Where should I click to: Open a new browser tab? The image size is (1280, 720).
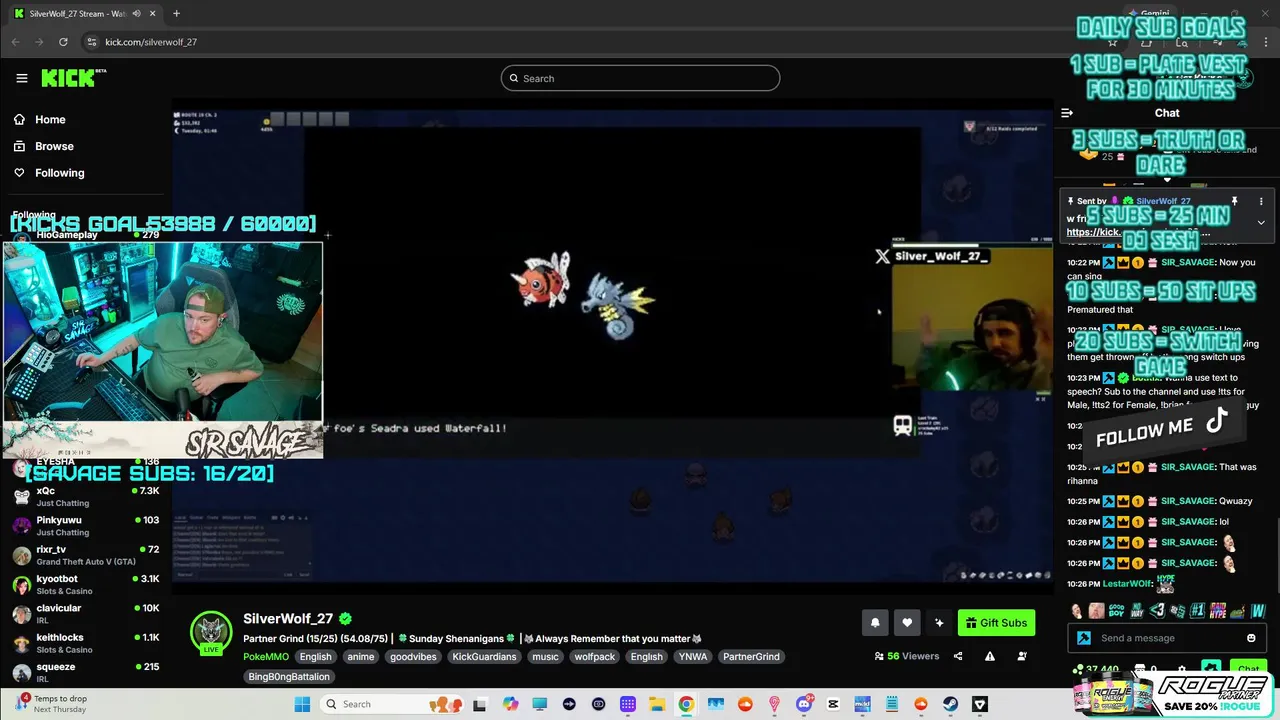pyautogui.click(x=176, y=14)
